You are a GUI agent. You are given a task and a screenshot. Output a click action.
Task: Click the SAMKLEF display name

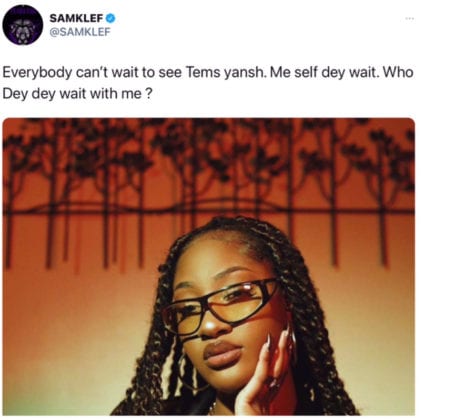pos(77,18)
